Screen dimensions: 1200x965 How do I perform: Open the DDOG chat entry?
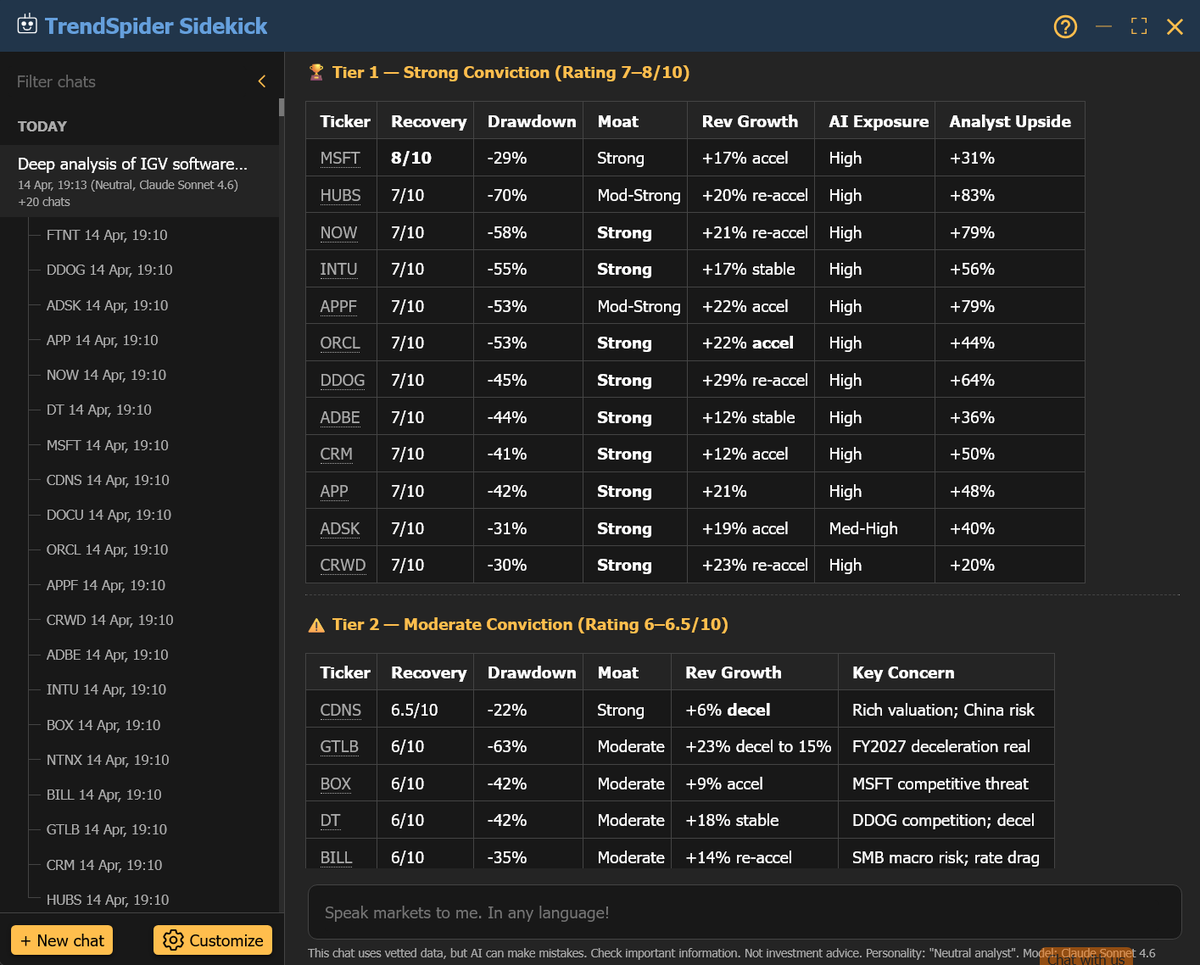109,270
